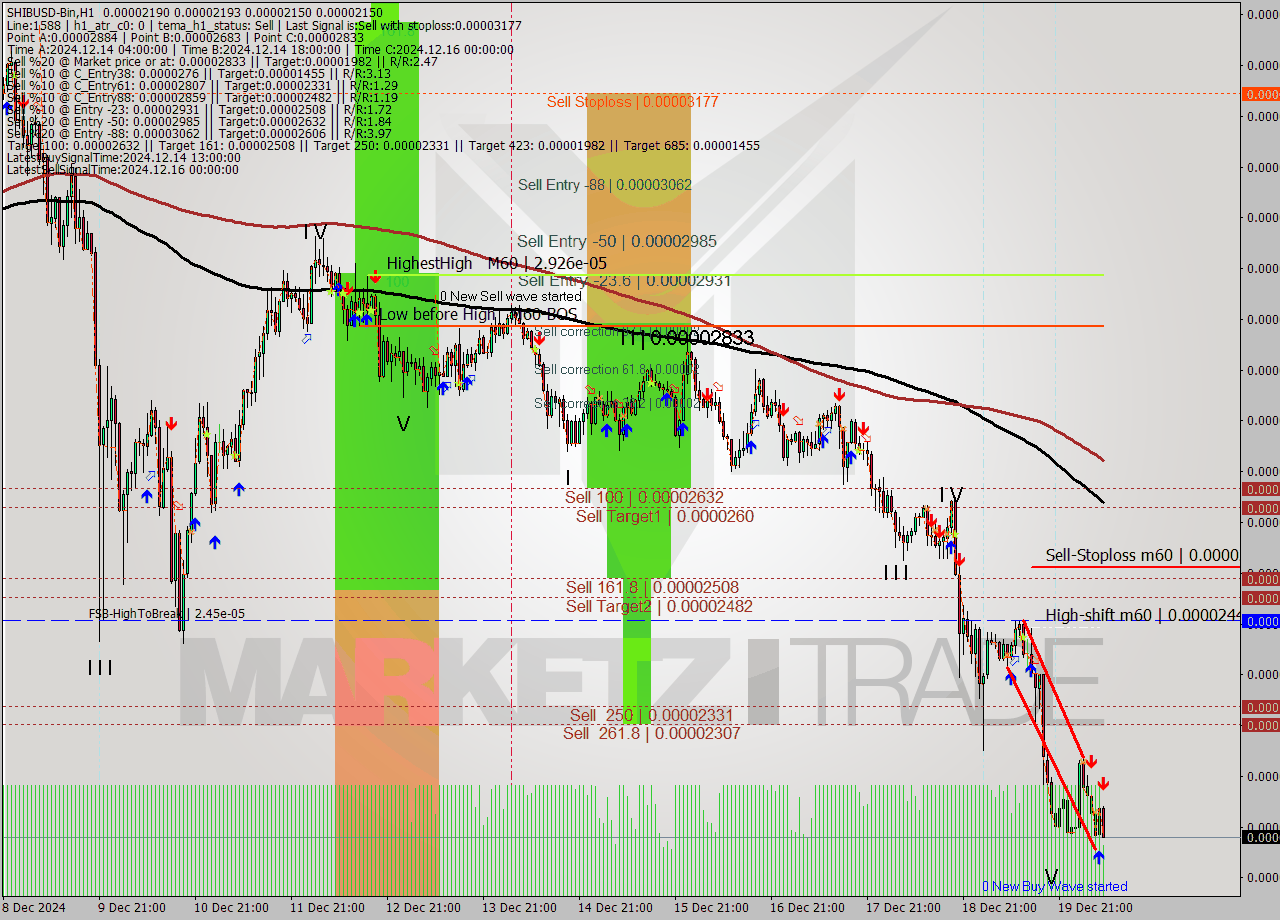
Task: Click the 'Sell 100 | 0.00002632' label
Action: (644, 497)
